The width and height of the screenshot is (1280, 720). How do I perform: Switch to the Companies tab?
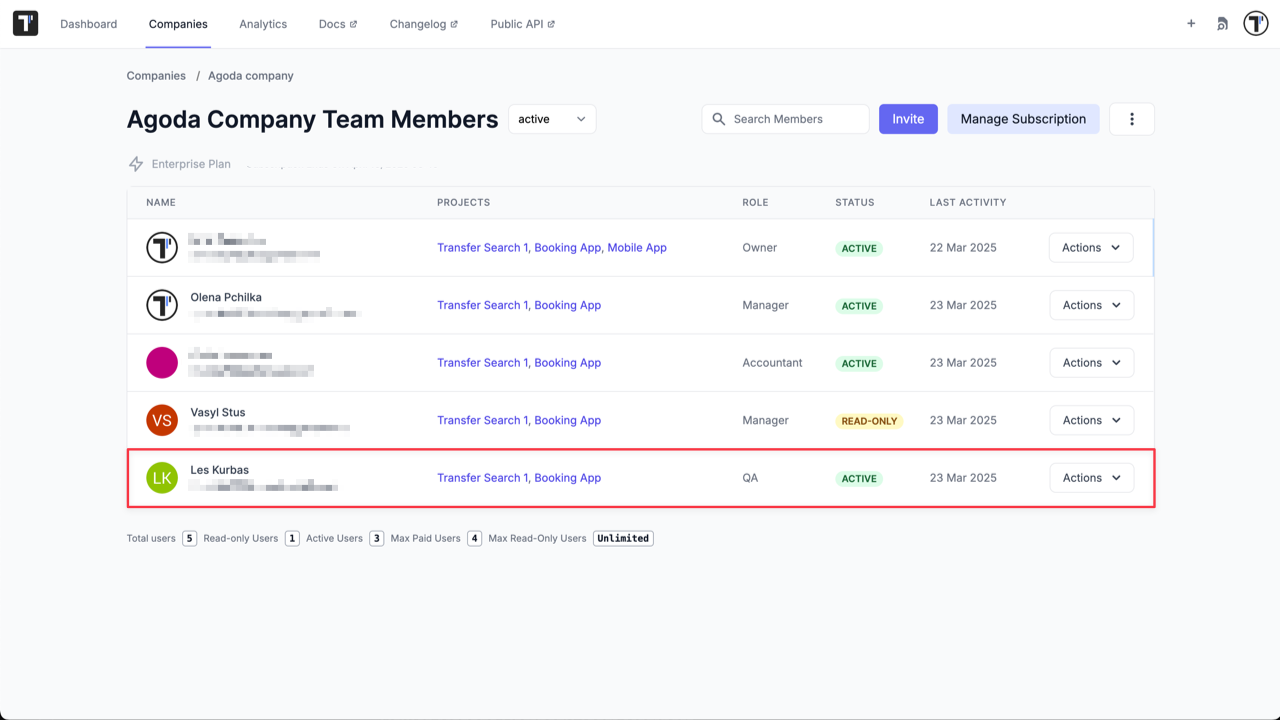coord(178,23)
